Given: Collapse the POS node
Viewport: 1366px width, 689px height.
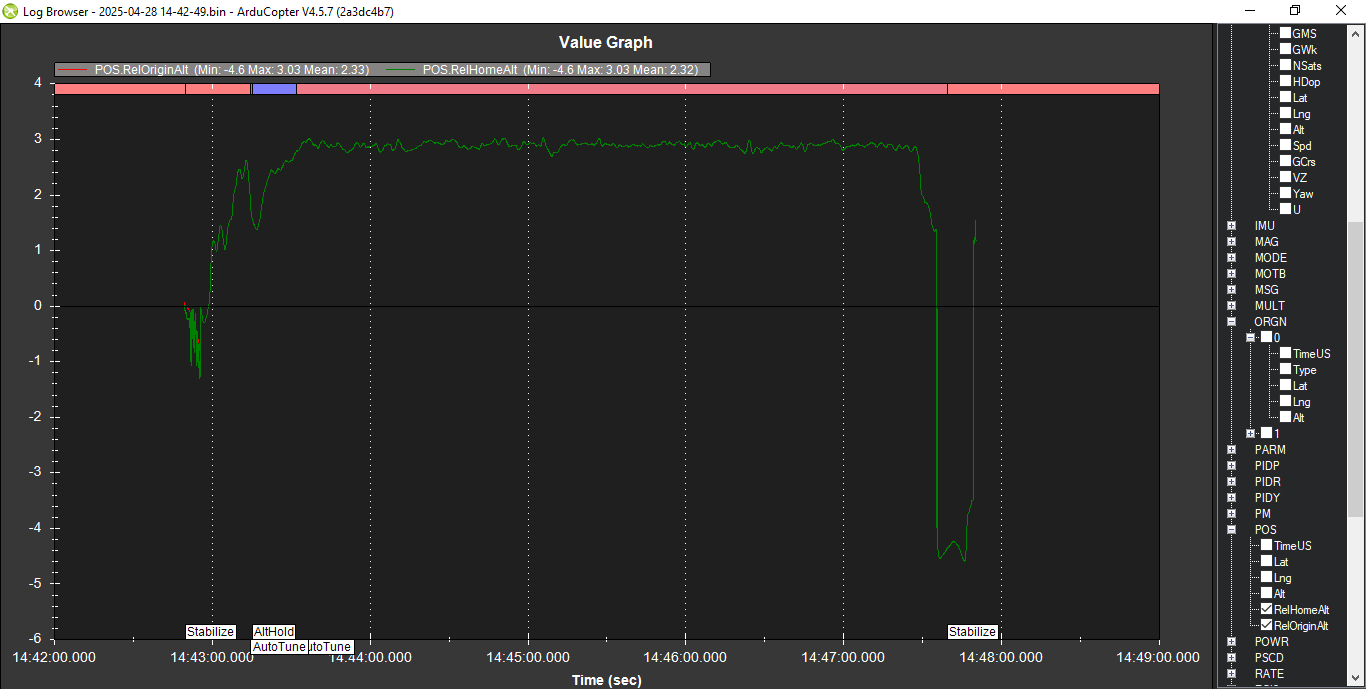Looking at the screenshot, I should pyautogui.click(x=1232, y=530).
